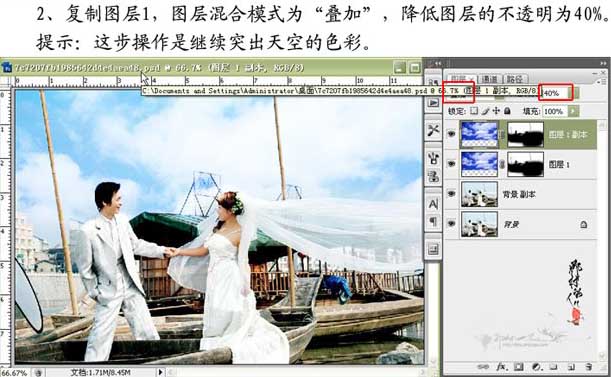Toggle lock image pixels brush icon
611x377 pixels.
[485, 111]
